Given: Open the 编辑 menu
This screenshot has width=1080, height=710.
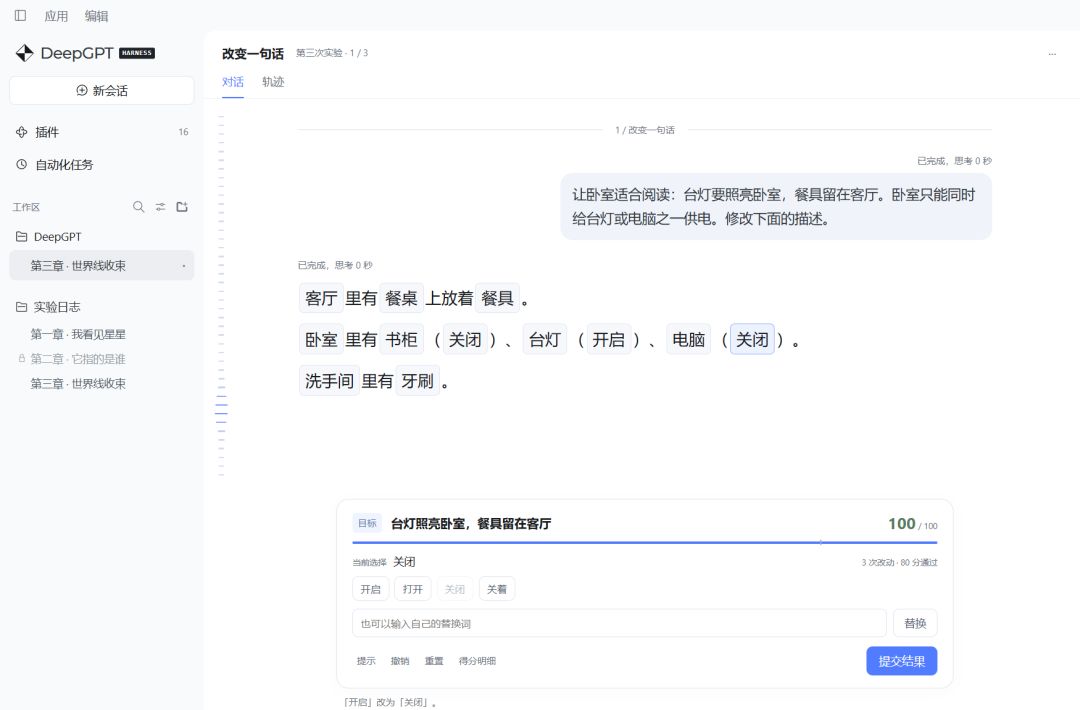Looking at the screenshot, I should click(x=96, y=16).
